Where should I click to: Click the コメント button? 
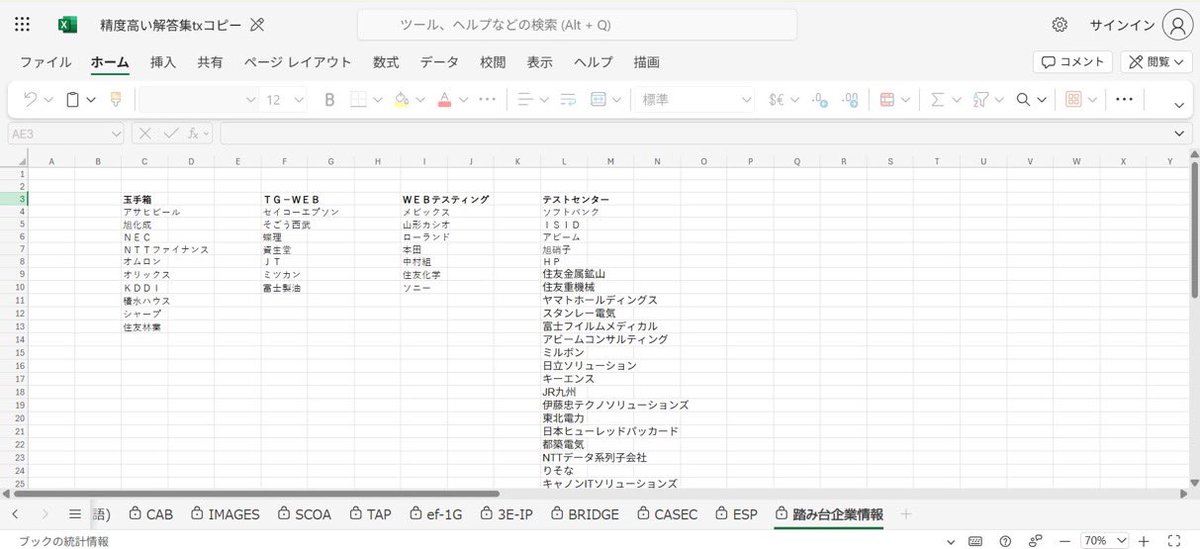[1073, 62]
